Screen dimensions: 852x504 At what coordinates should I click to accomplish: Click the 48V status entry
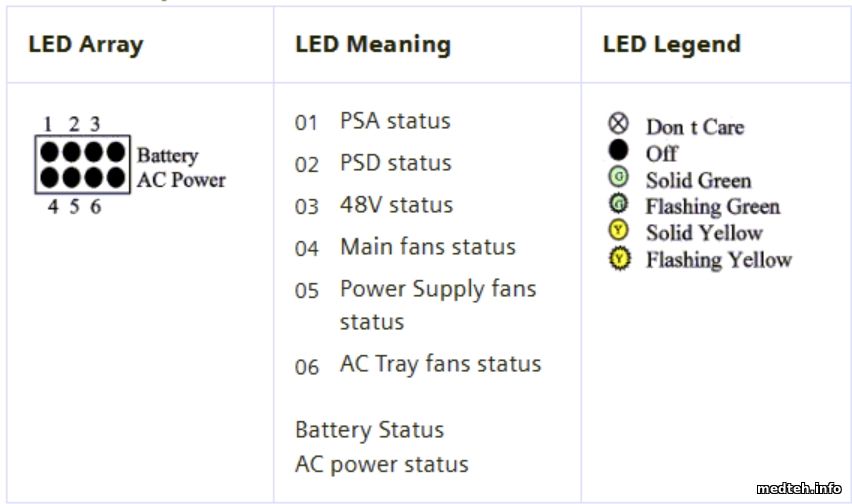click(396, 205)
